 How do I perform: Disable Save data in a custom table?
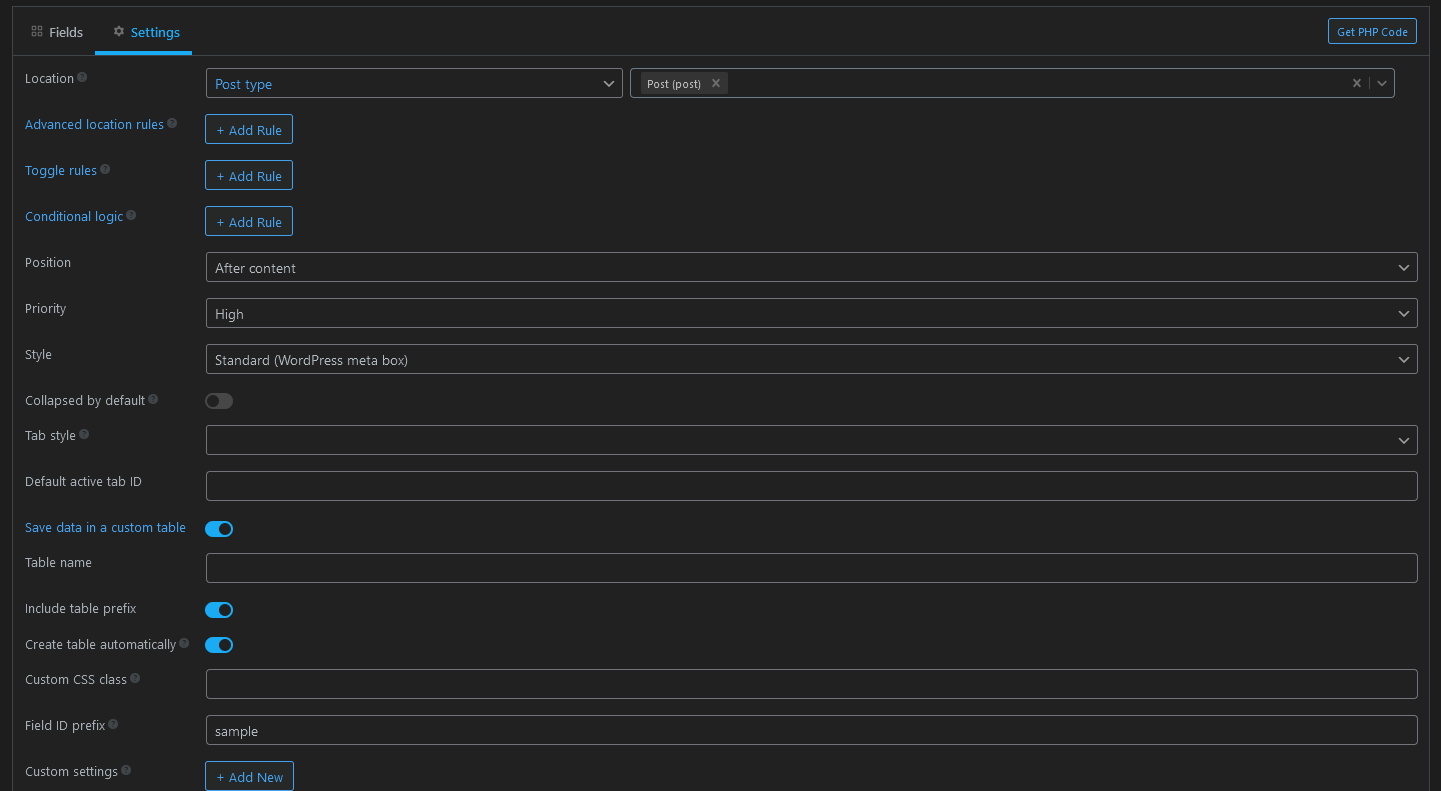(x=219, y=529)
